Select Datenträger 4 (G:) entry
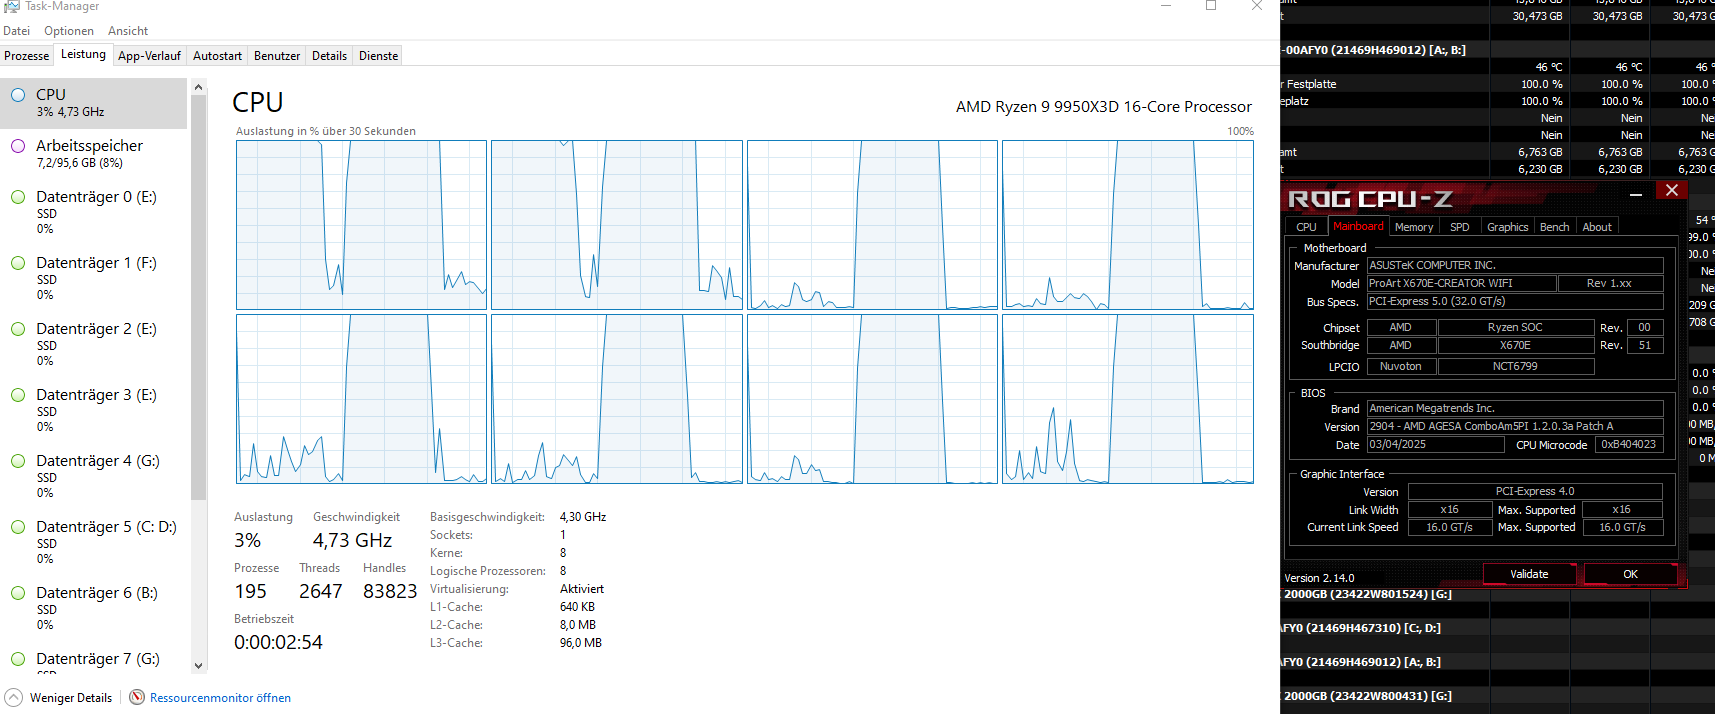1715x714 pixels. point(94,476)
